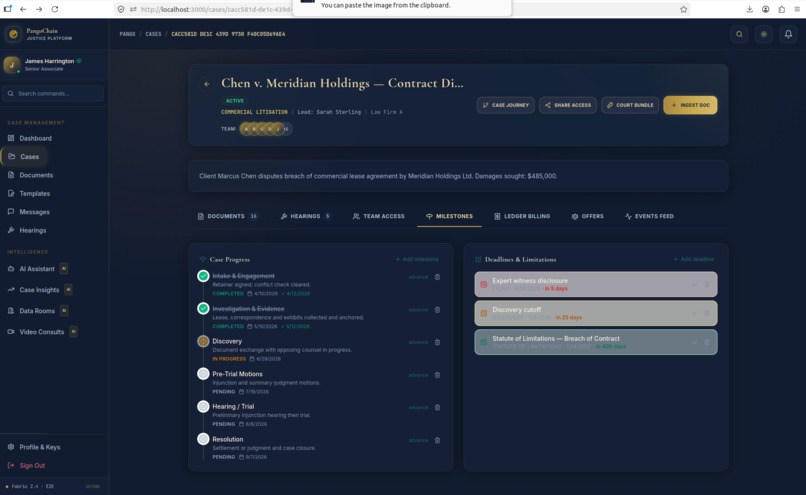Mark Expert witness disclosure deadline done
This screenshot has height=495, width=806.
point(695,284)
